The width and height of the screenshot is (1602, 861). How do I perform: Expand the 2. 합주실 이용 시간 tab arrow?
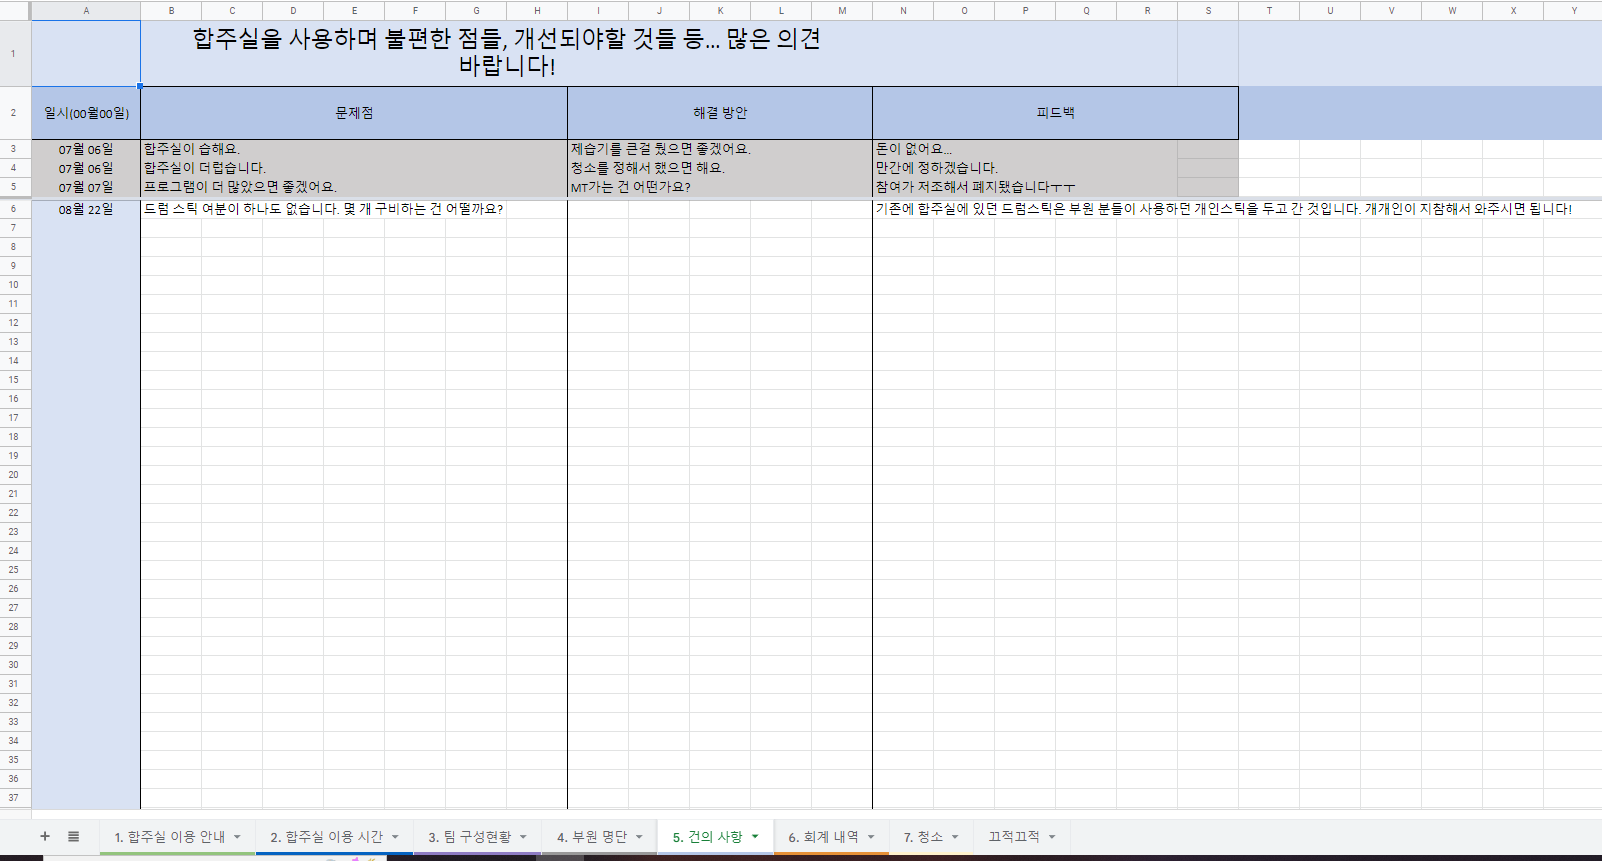coord(395,837)
